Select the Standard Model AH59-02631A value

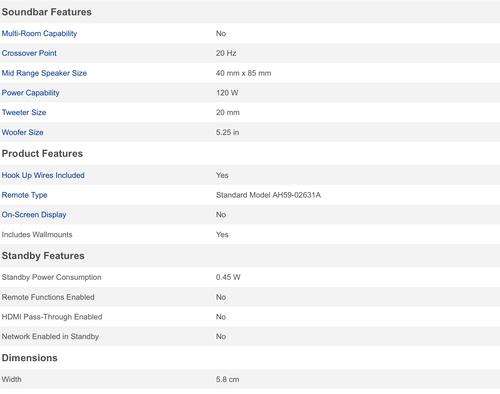click(x=269, y=195)
